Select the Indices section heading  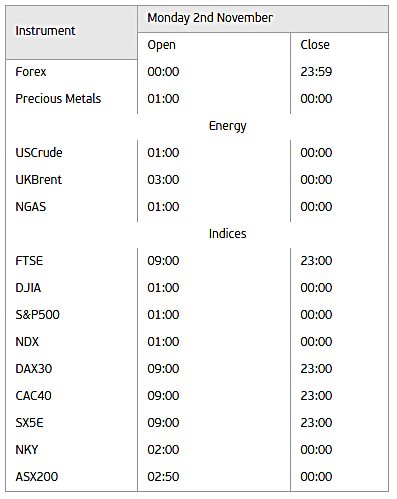point(228,234)
